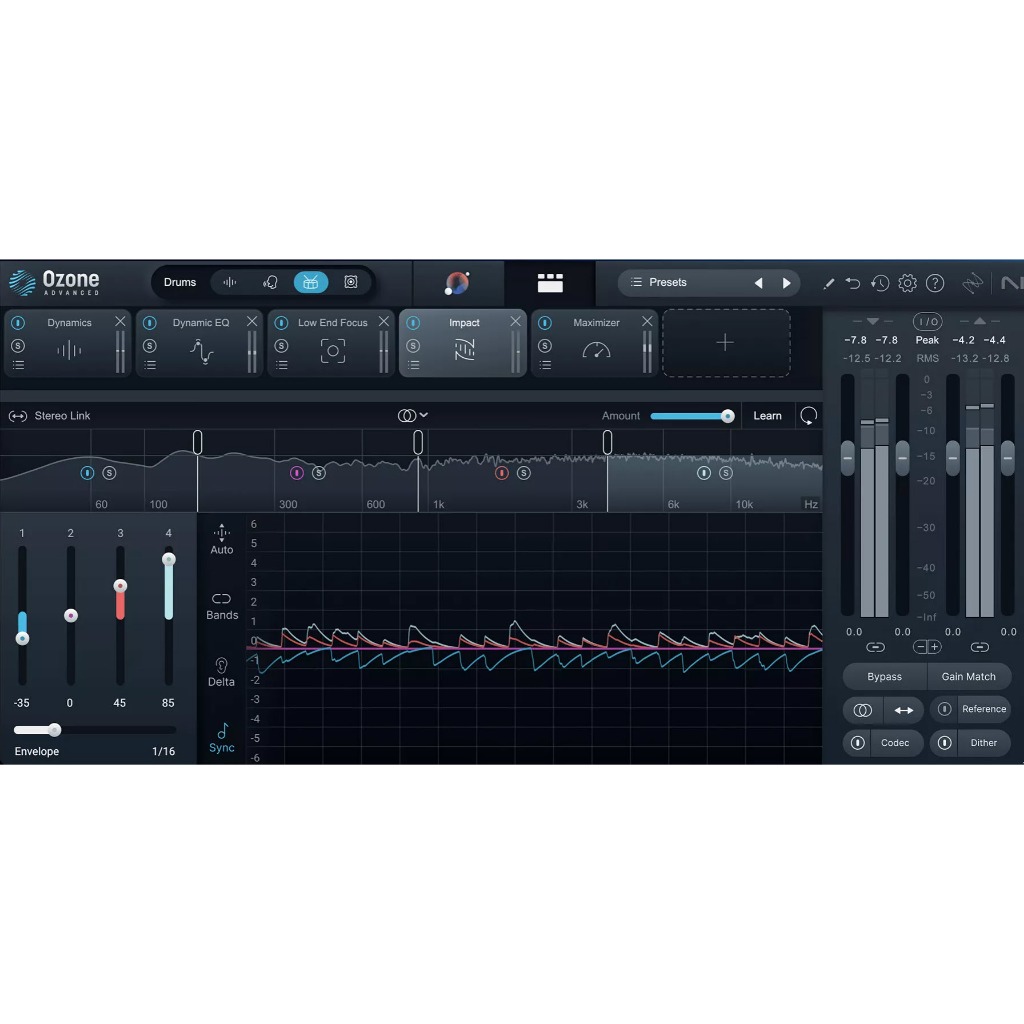
Task: Click the undo arrow icon
Action: [852, 283]
